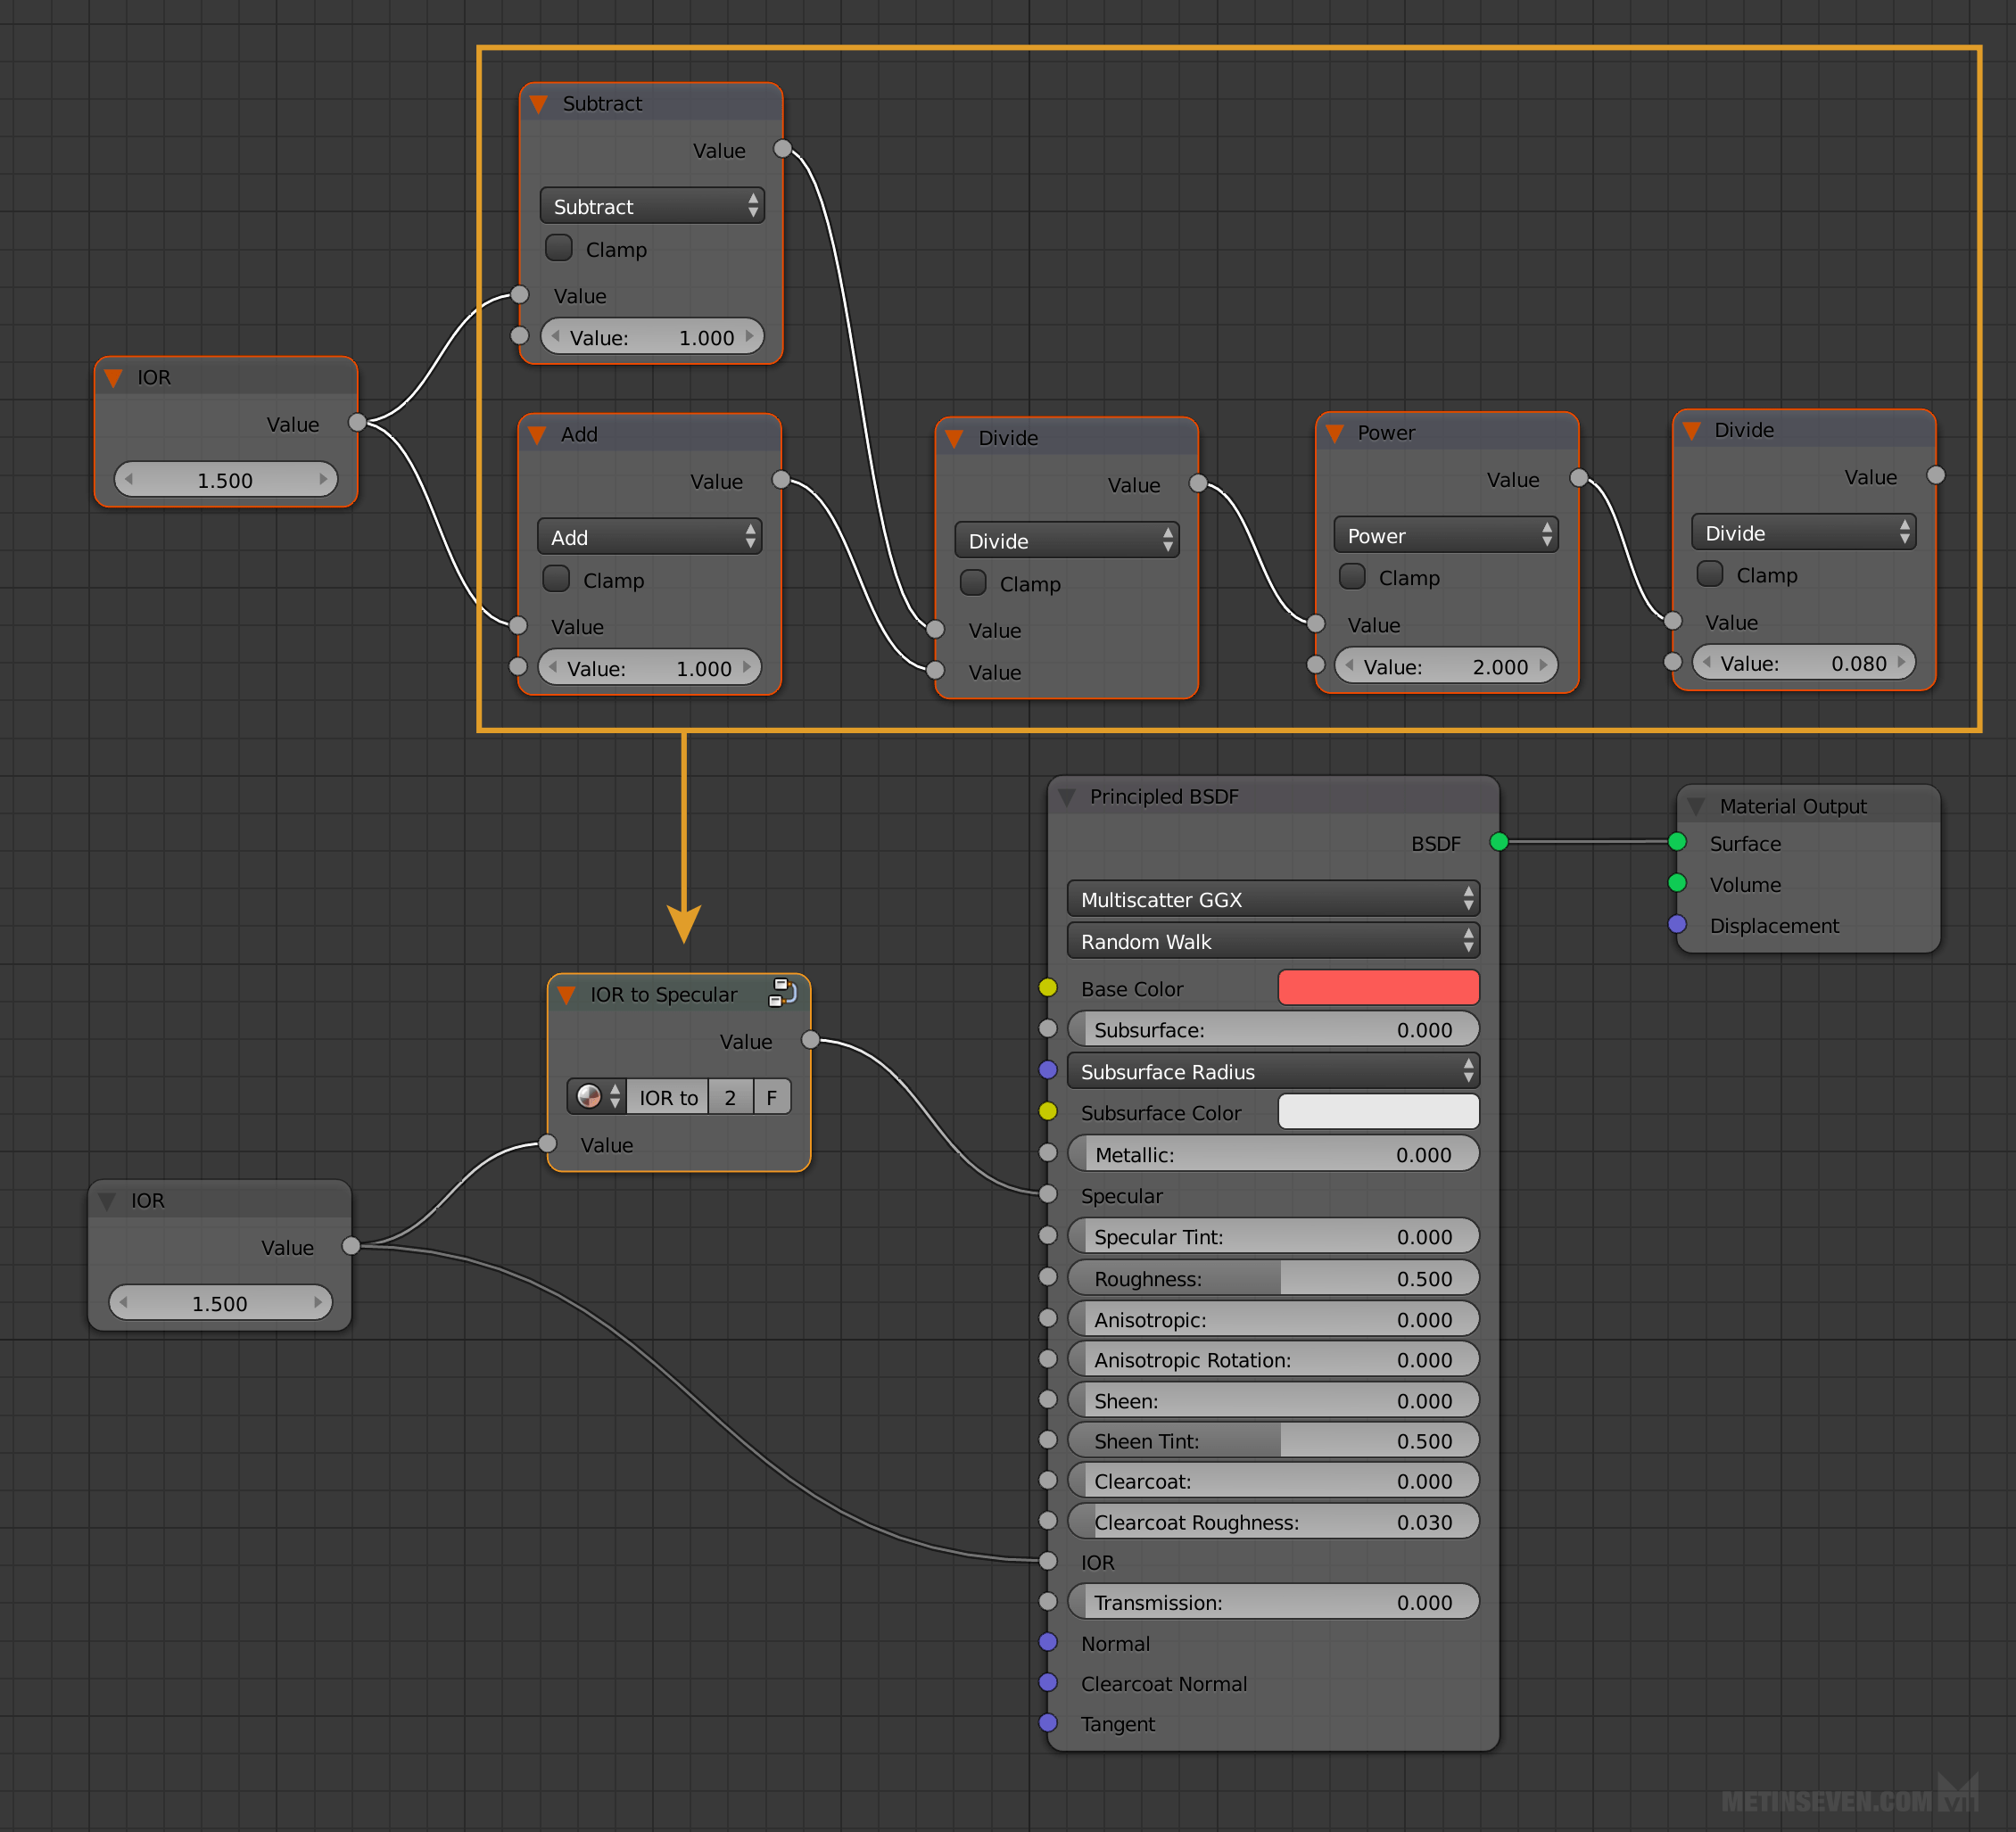The width and height of the screenshot is (2016, 1832).
Task: Toggle the F fake user button
Action: coord(772,1097)
